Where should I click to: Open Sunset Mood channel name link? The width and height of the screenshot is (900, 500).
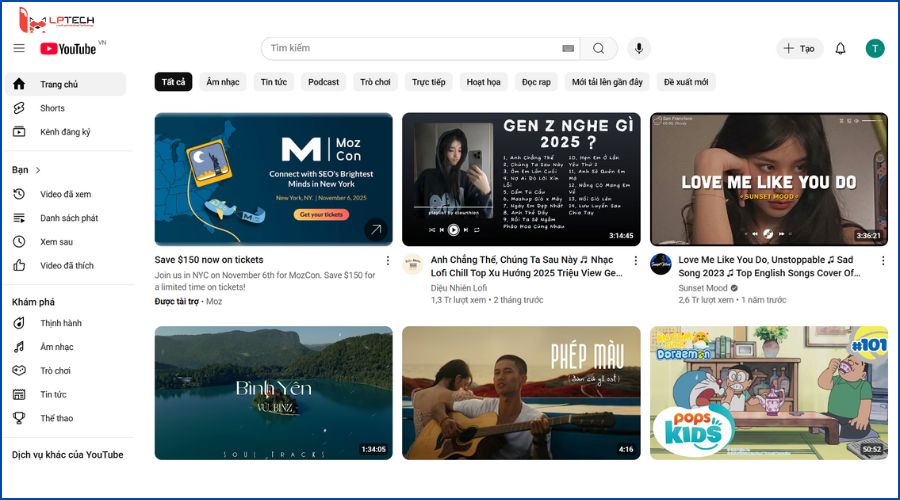coord(703,288)
